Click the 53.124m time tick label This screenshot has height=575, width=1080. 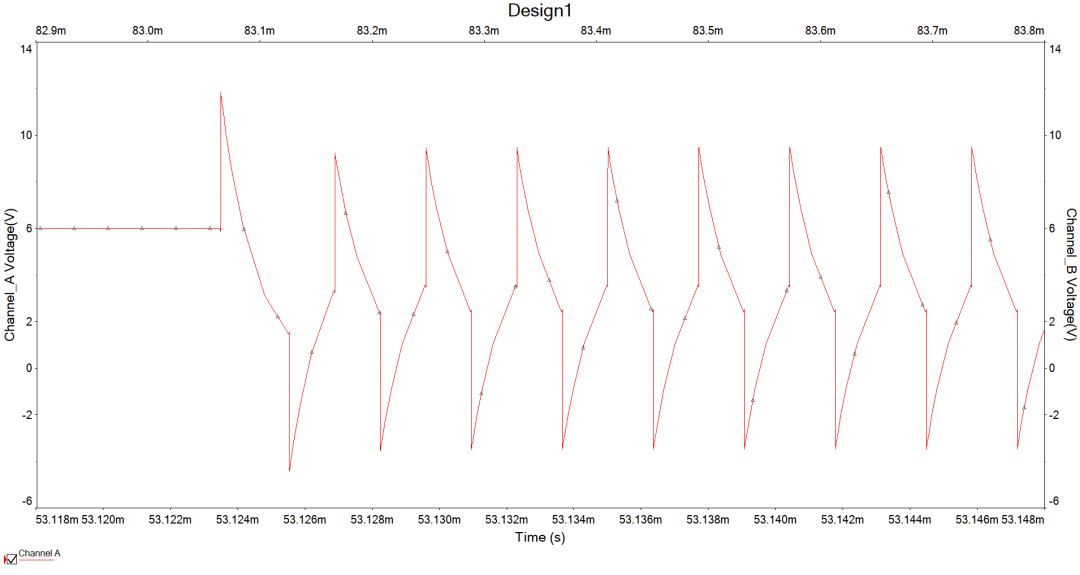click(238, 520)
